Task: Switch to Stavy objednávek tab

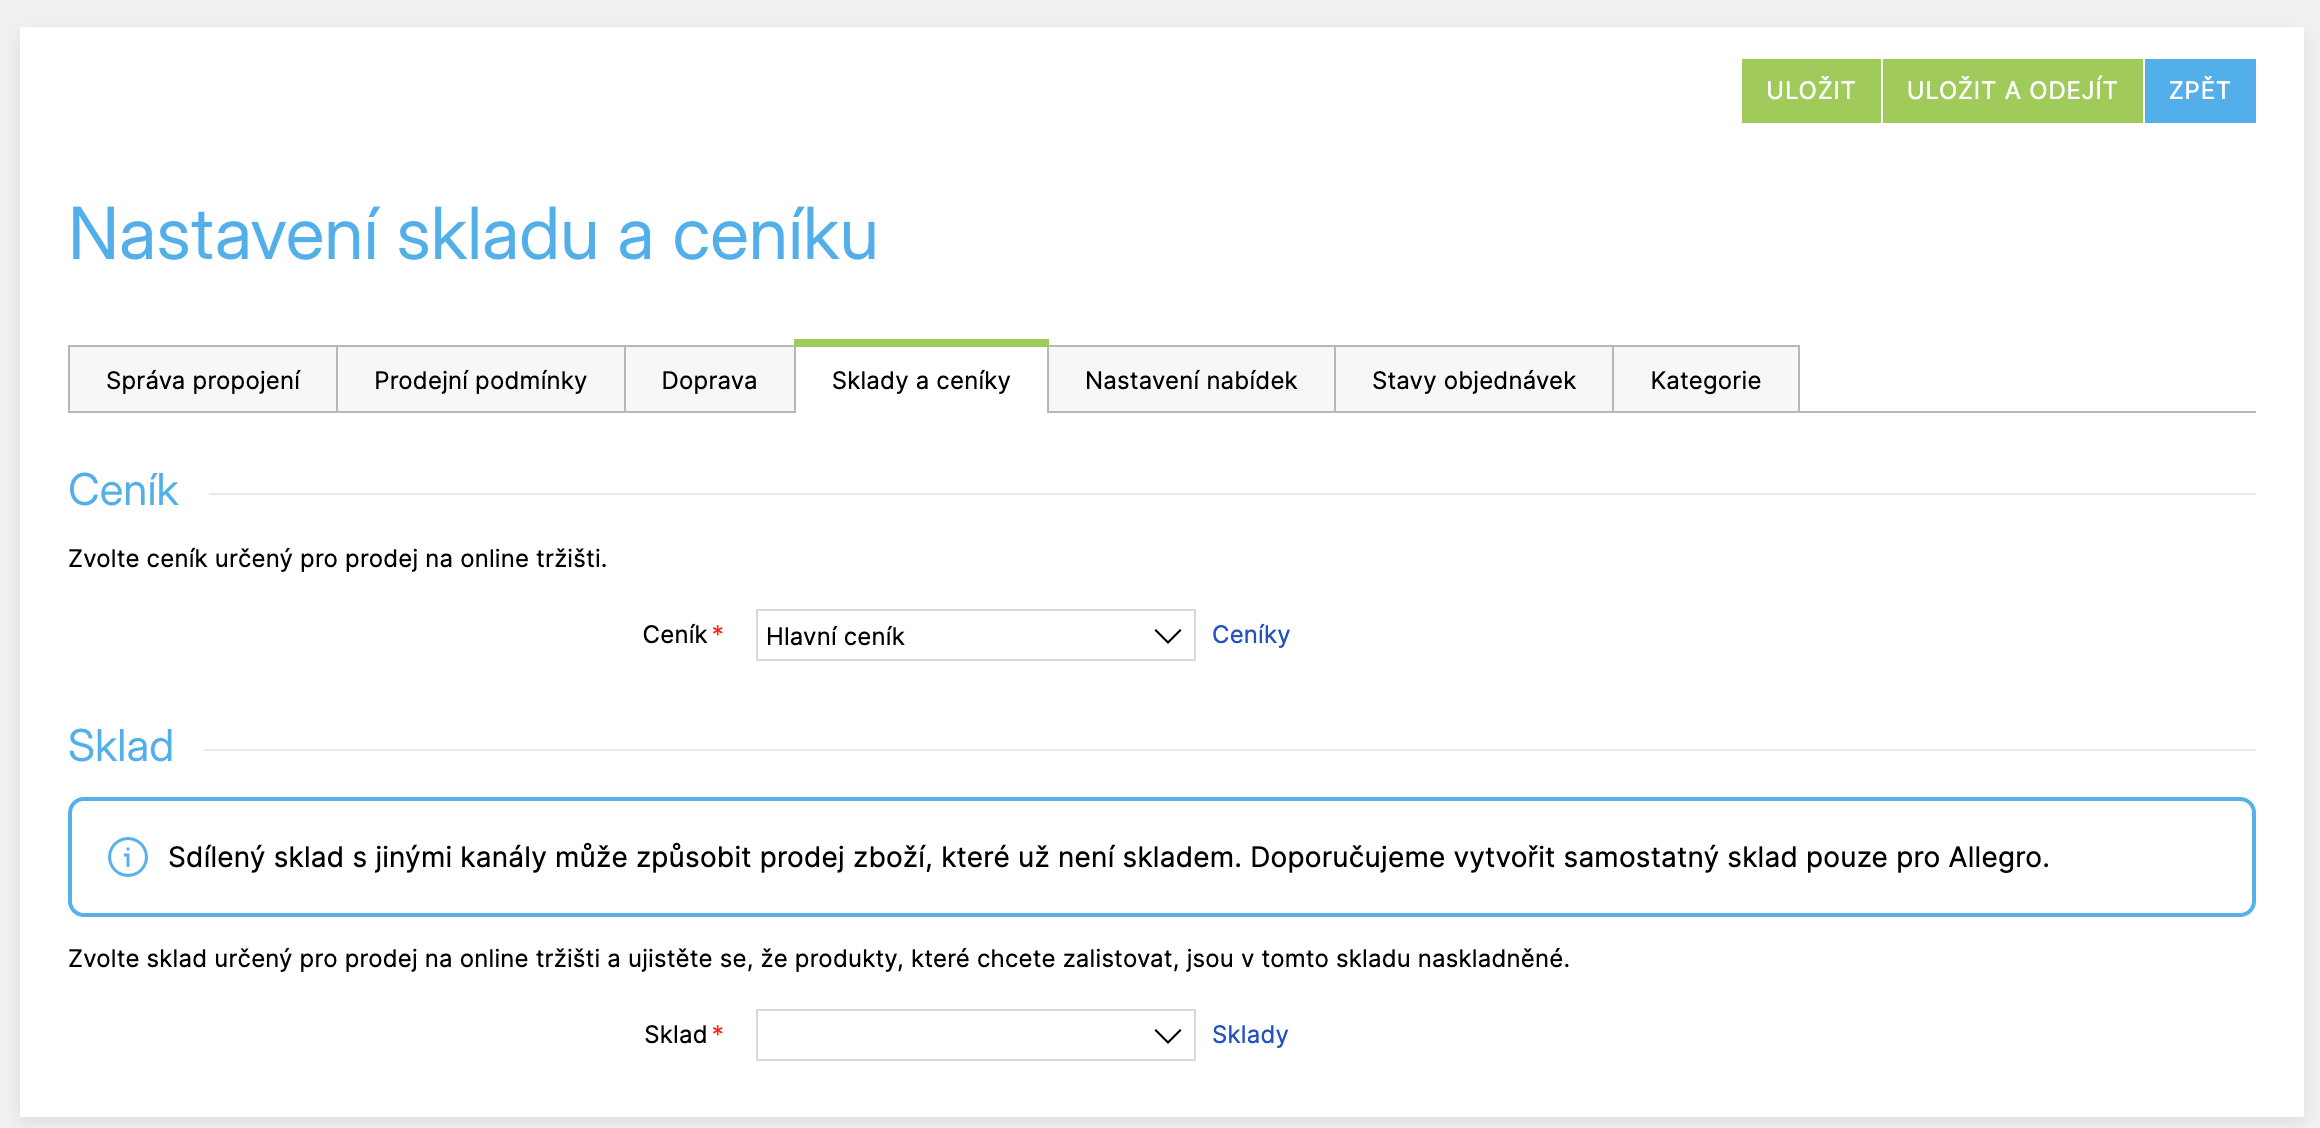Action: 1473,380
